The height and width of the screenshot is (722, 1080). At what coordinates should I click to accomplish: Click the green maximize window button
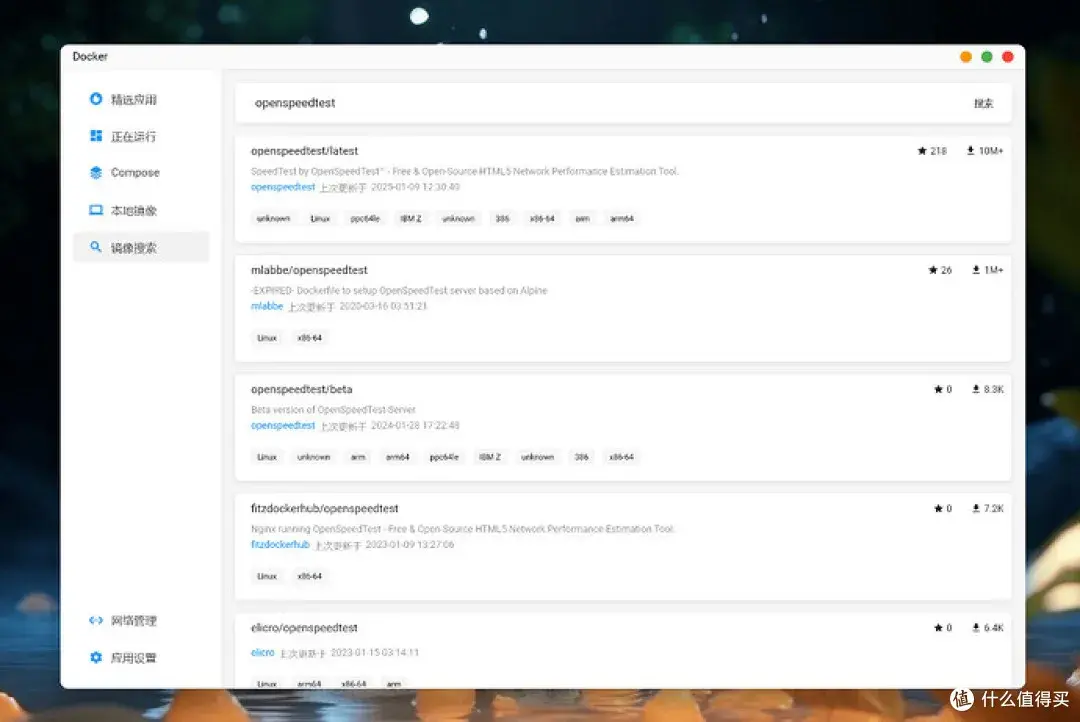coord(986,56)
